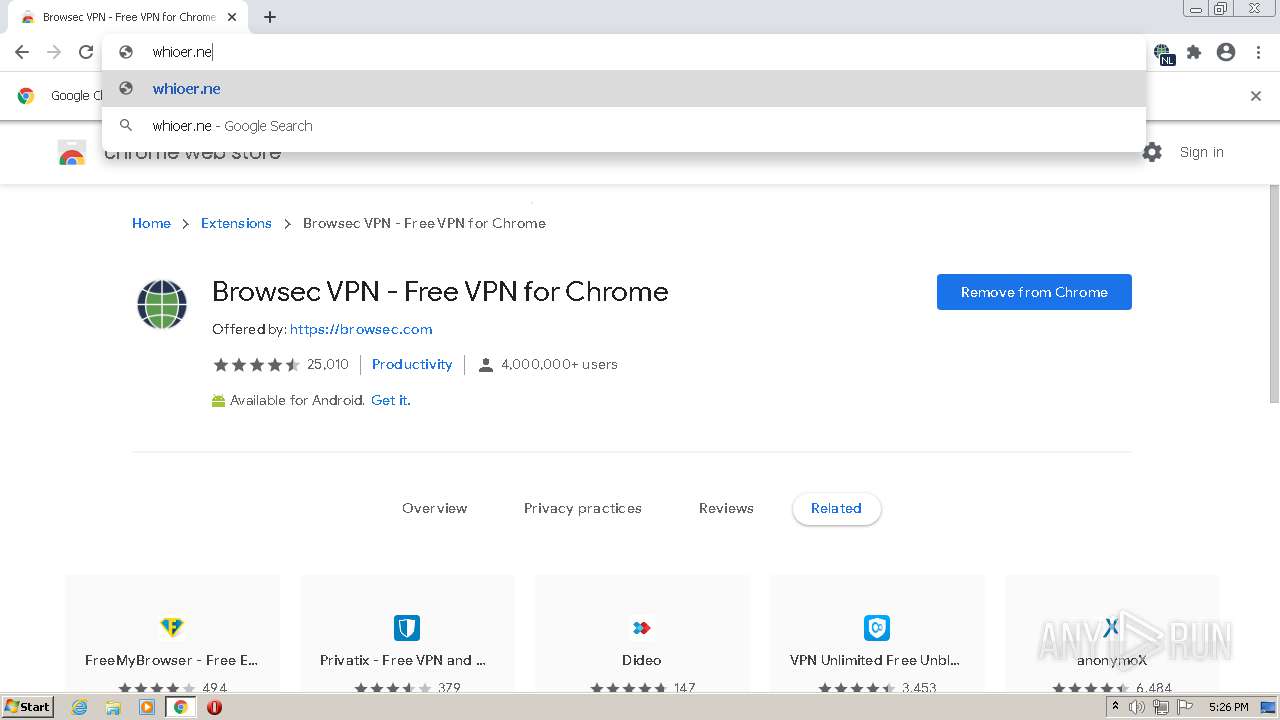Click the 5:26 PM system clock
This screenshot has height=720, width=1280.
point(1228,707)
